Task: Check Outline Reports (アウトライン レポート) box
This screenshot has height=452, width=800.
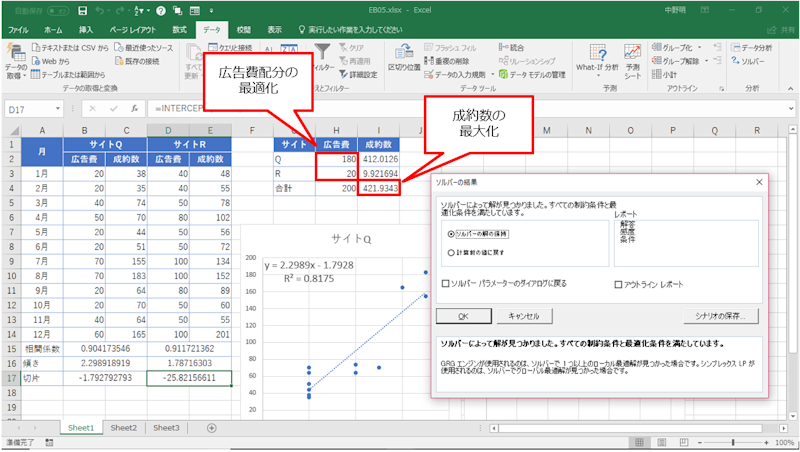Action: (618, 285)
